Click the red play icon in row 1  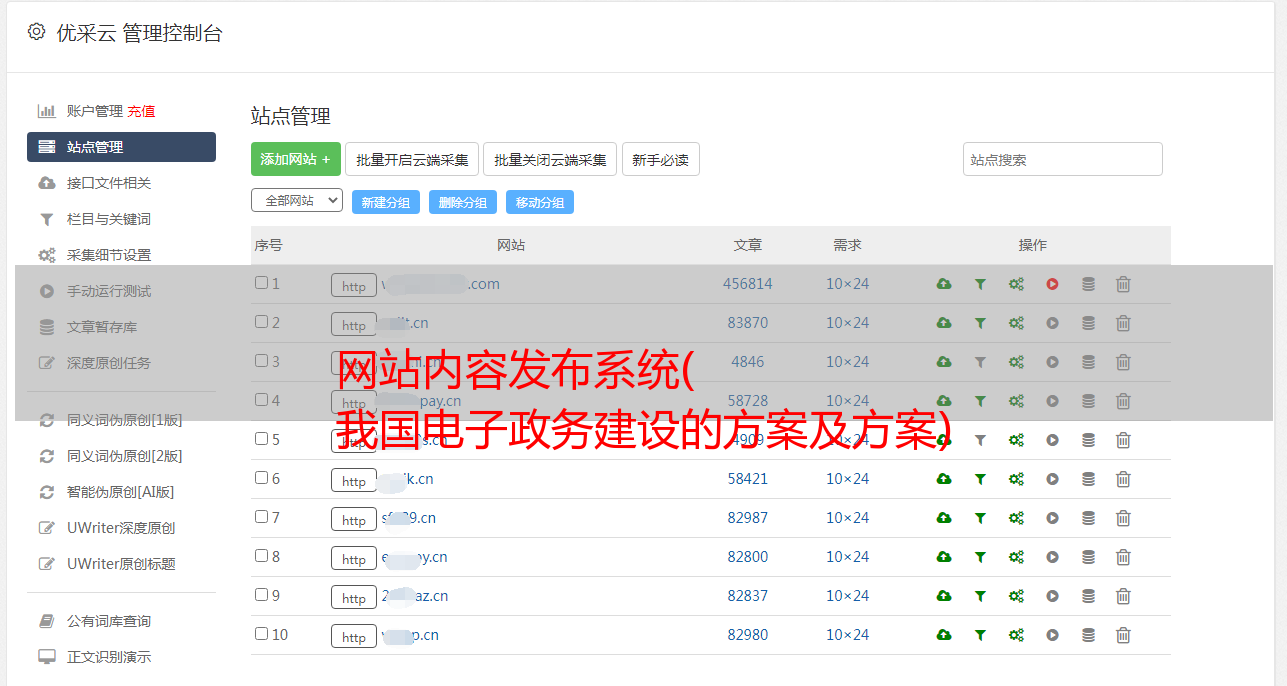pyautogui.click(x=1052, y=284)
